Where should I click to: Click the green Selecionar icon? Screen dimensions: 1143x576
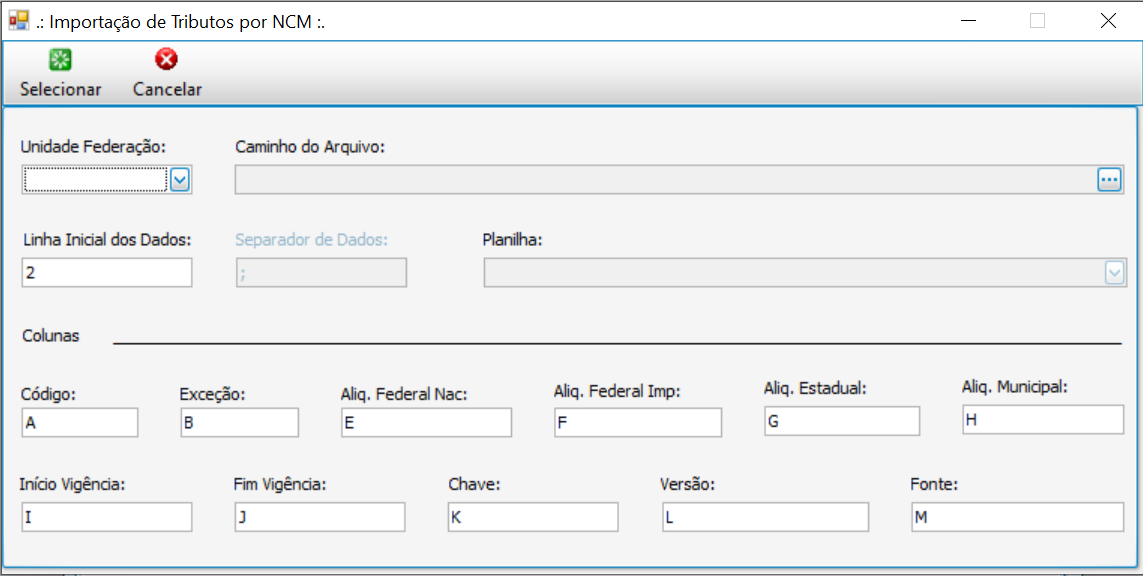[60, 60]
